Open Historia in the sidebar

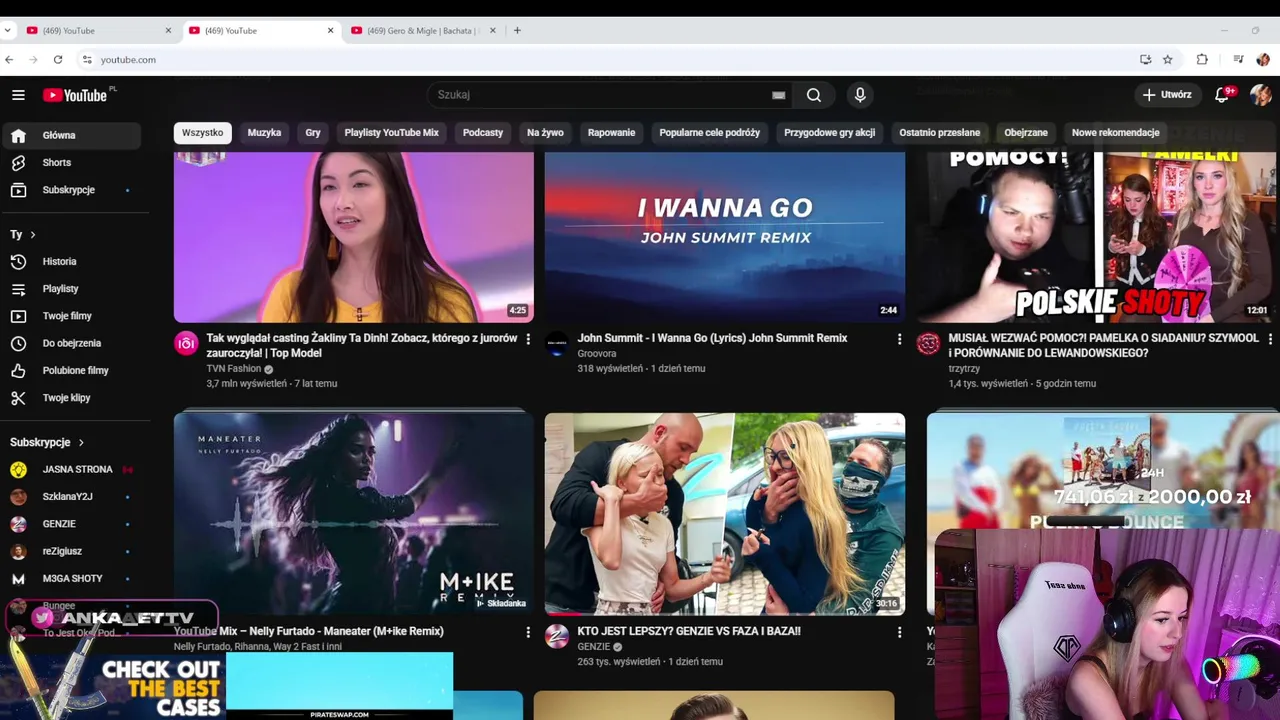72,261
